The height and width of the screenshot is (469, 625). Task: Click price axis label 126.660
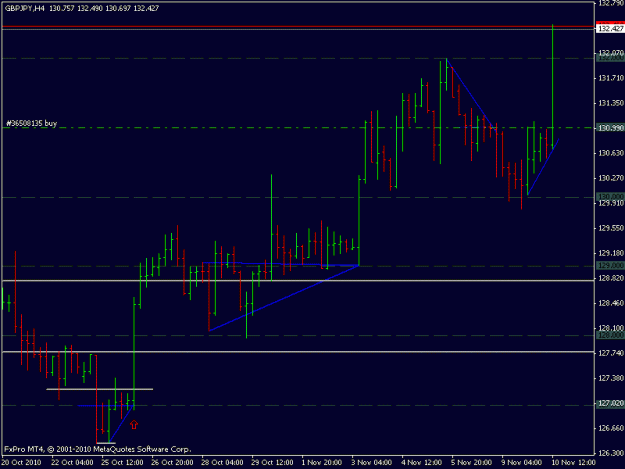[x=610, y=428]
